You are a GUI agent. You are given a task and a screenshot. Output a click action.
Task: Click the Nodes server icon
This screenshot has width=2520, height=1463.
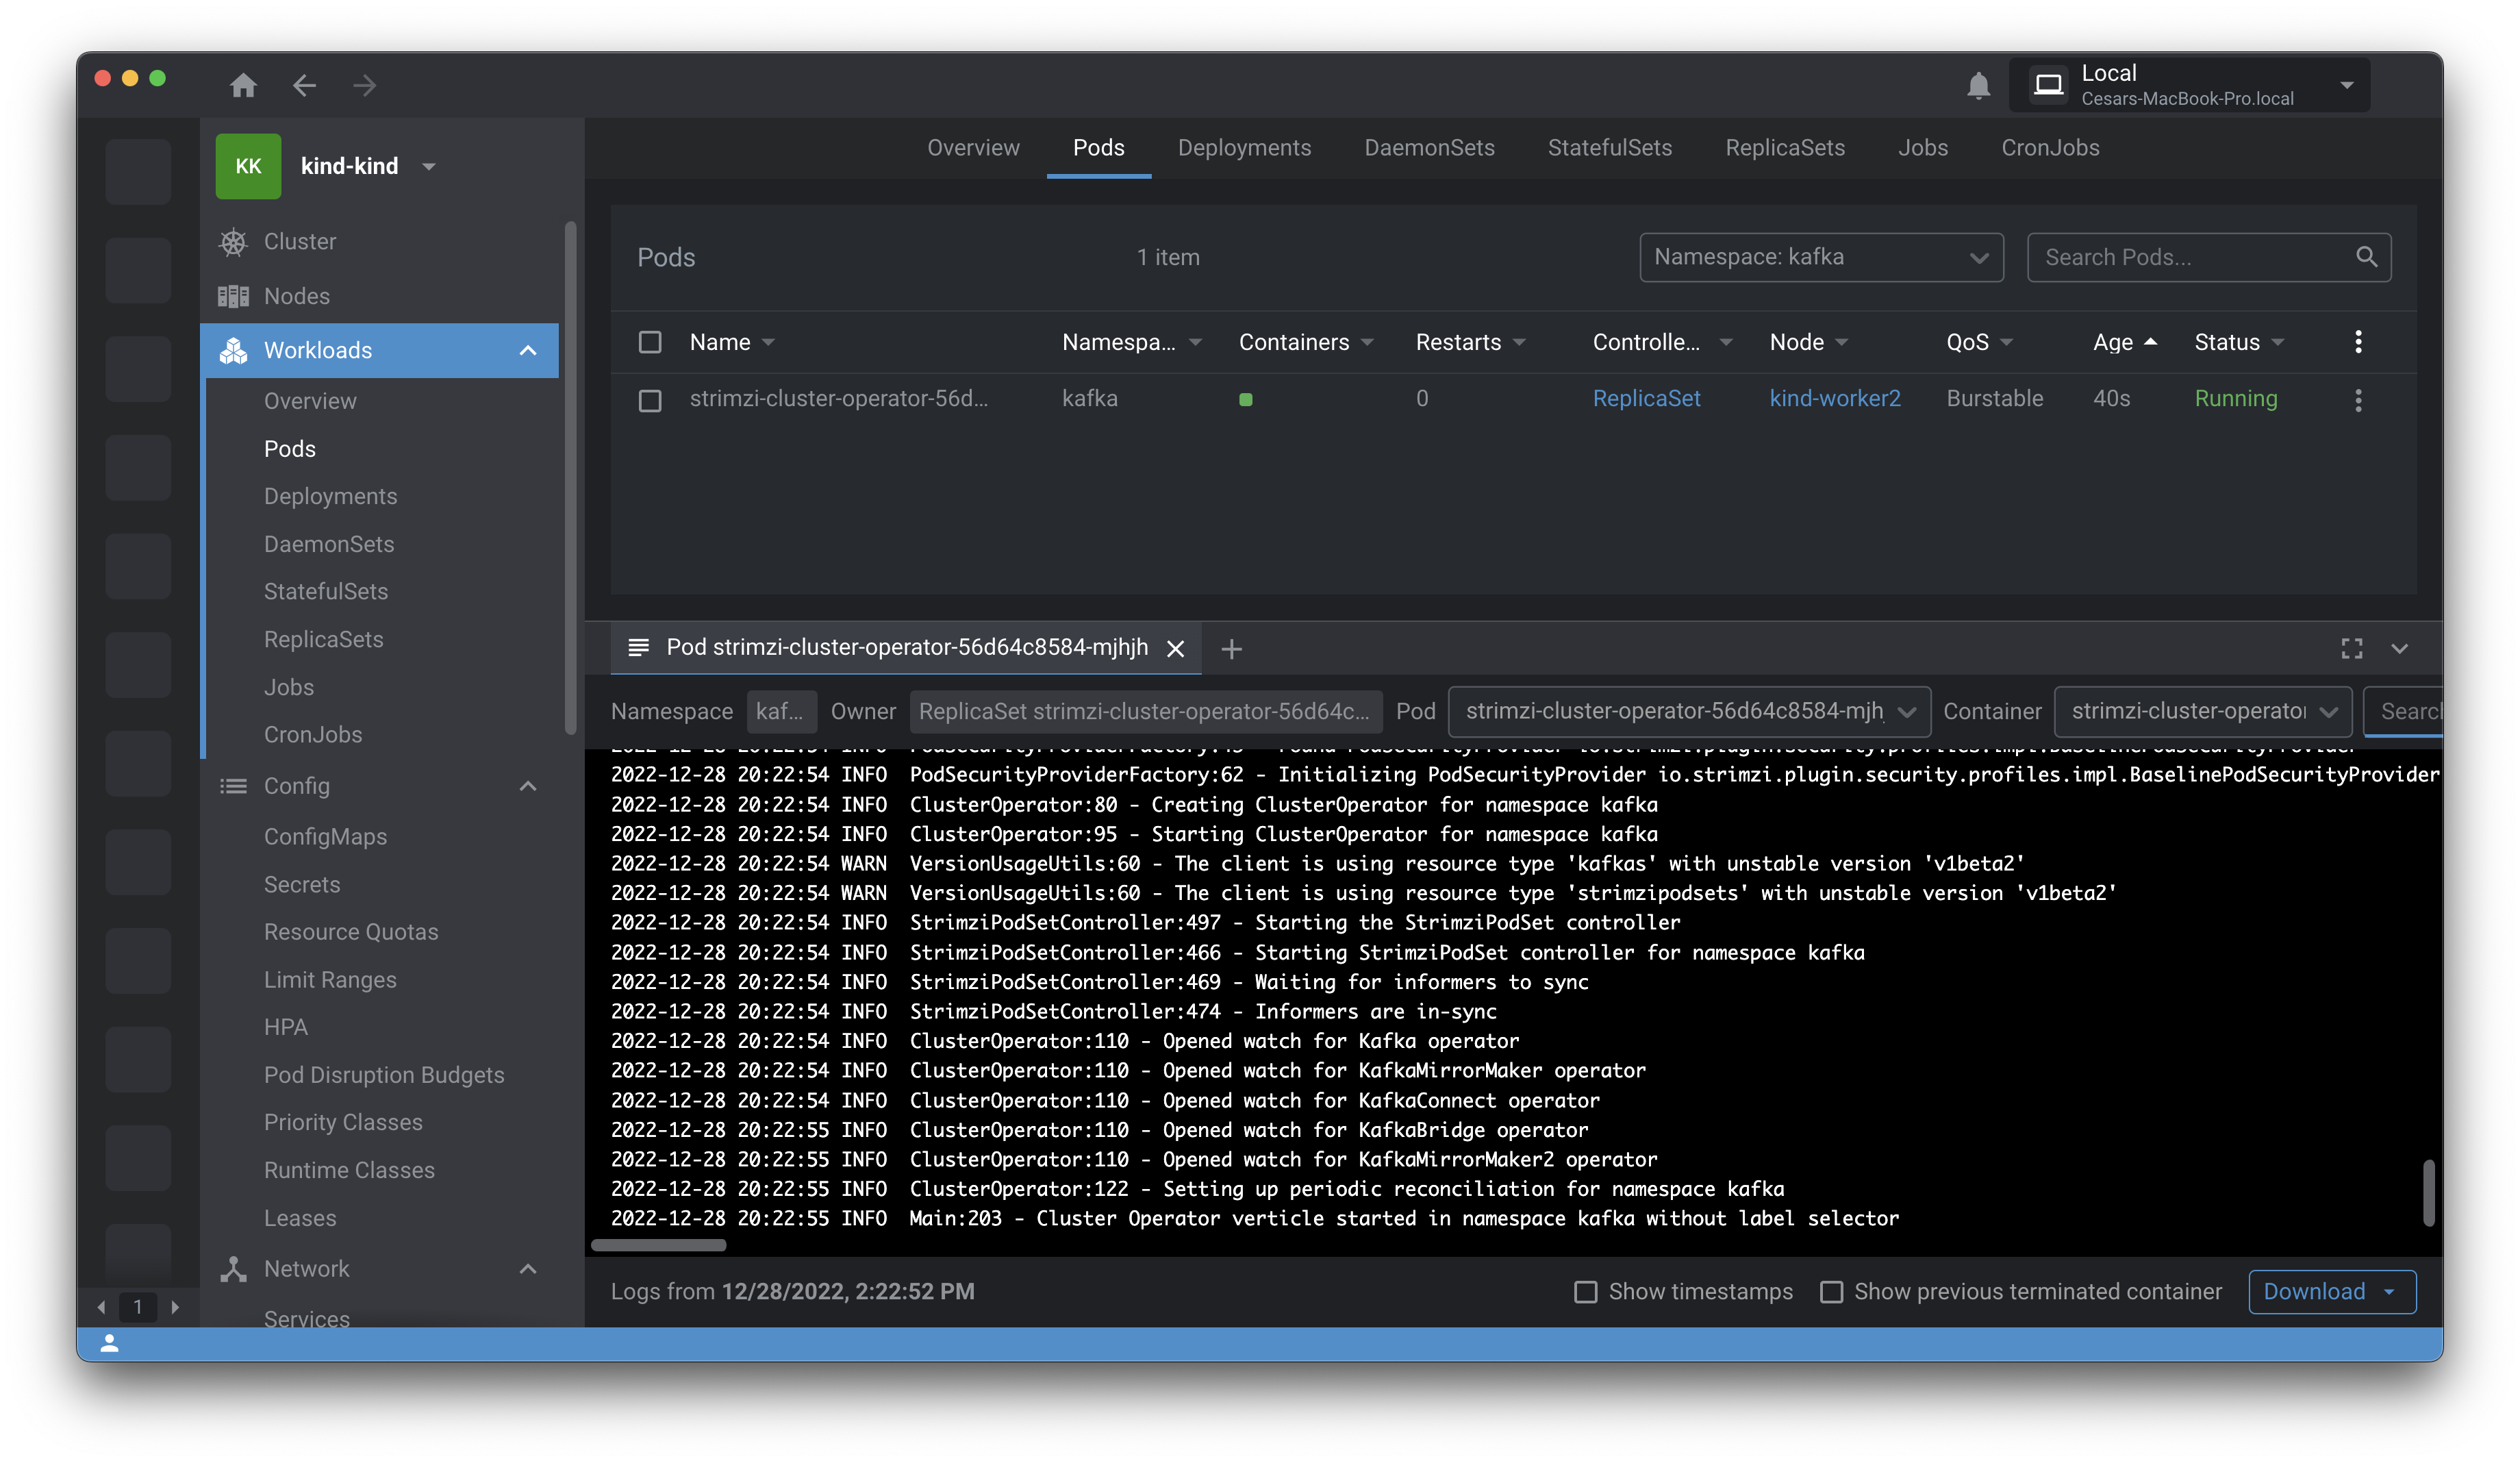point(233,296)
